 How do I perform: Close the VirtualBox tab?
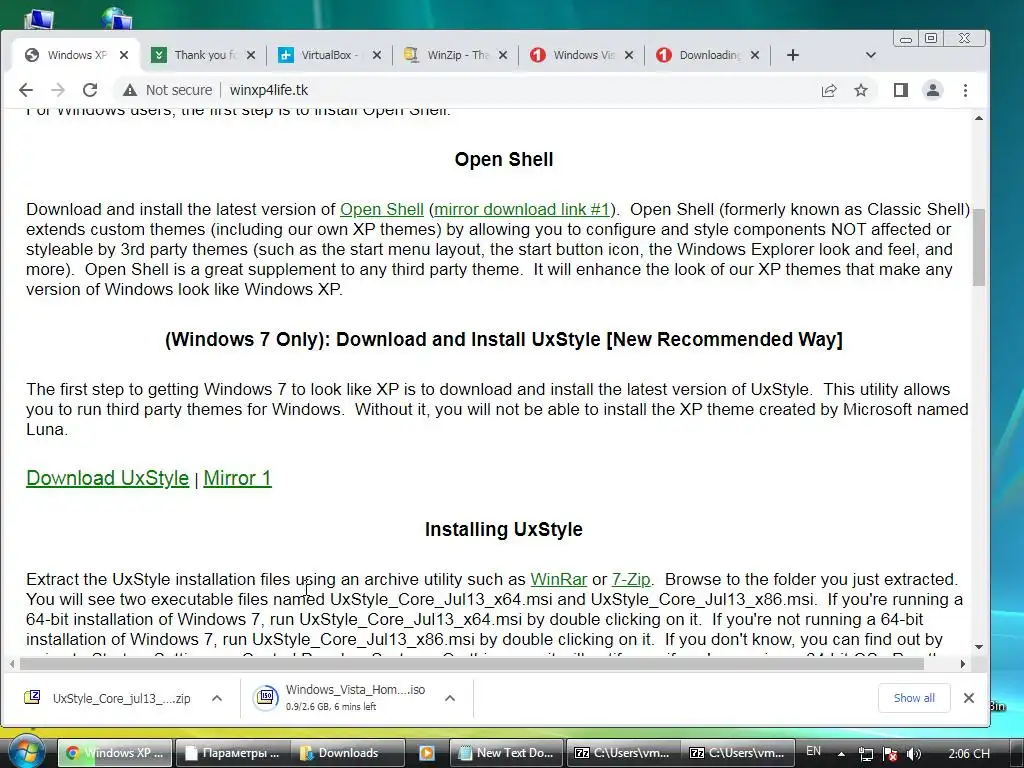tap(377, 56)
